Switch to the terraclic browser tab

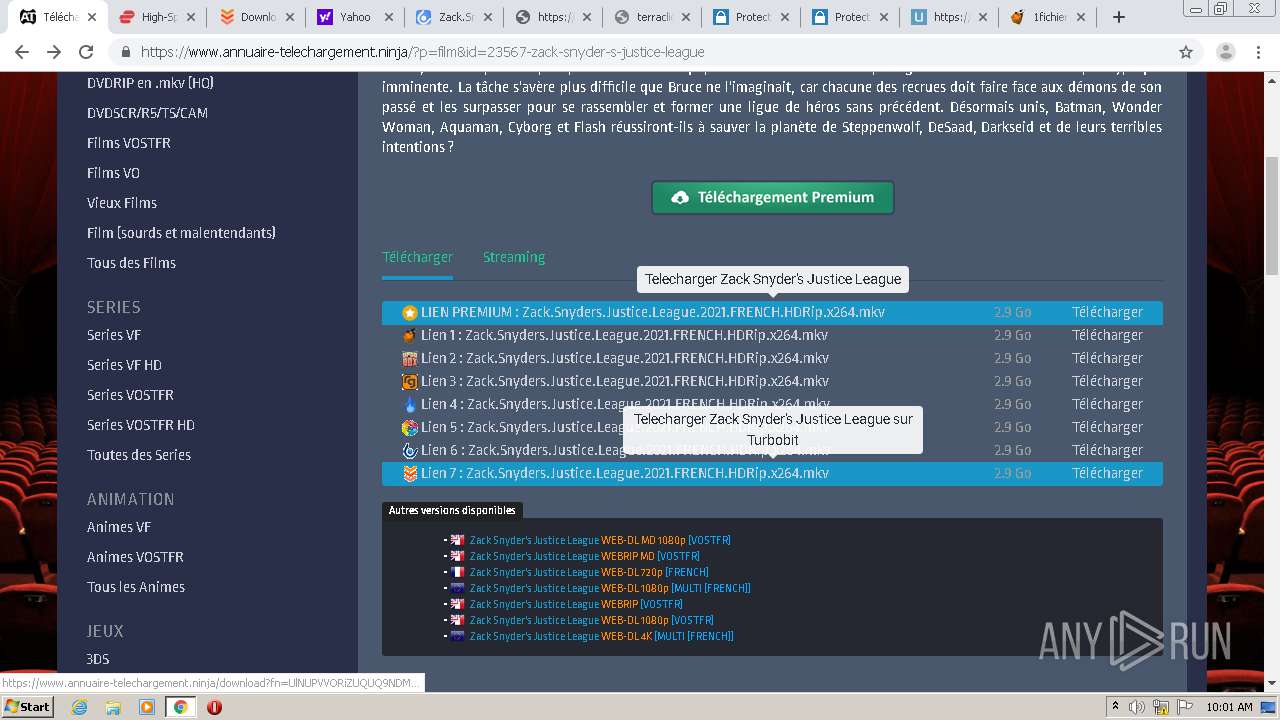653,17
